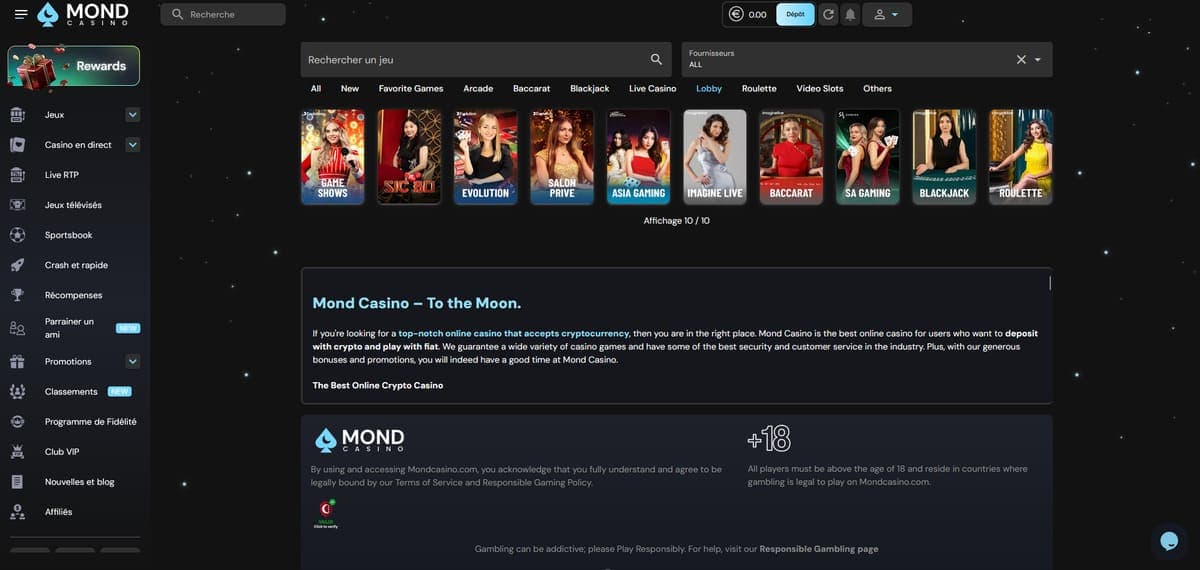
Task: Click the magnifier icon in game search
Action: coord(656,60)
